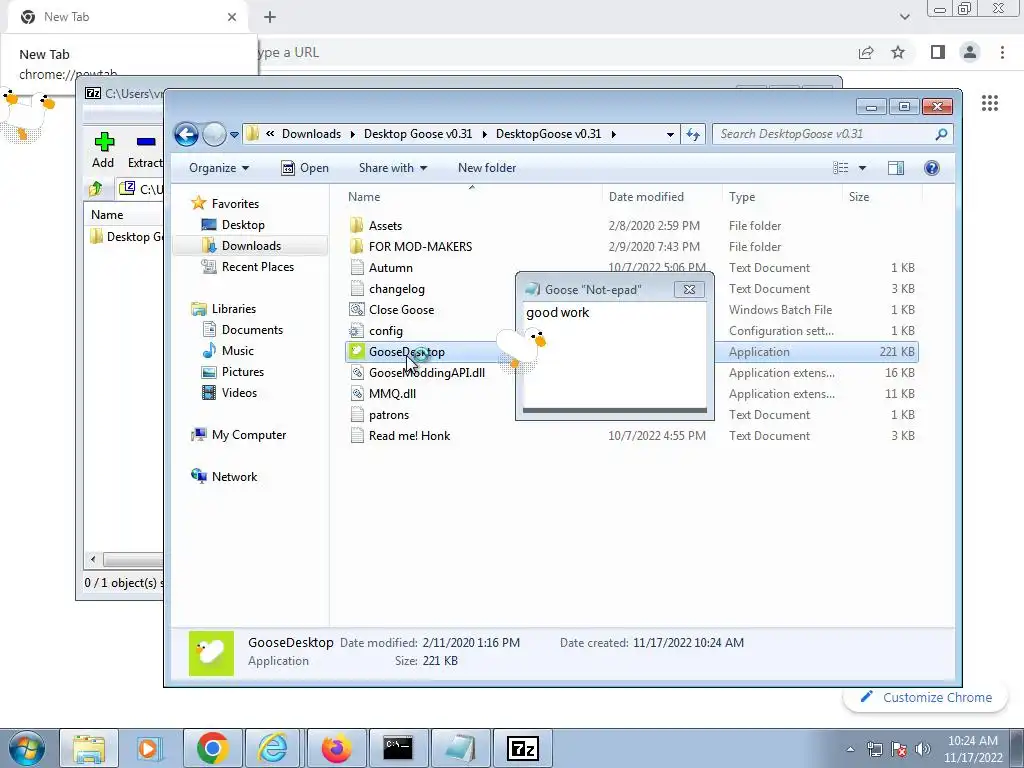Click Customize Chrome button
1024x768 pixels.
click(926, 697)
